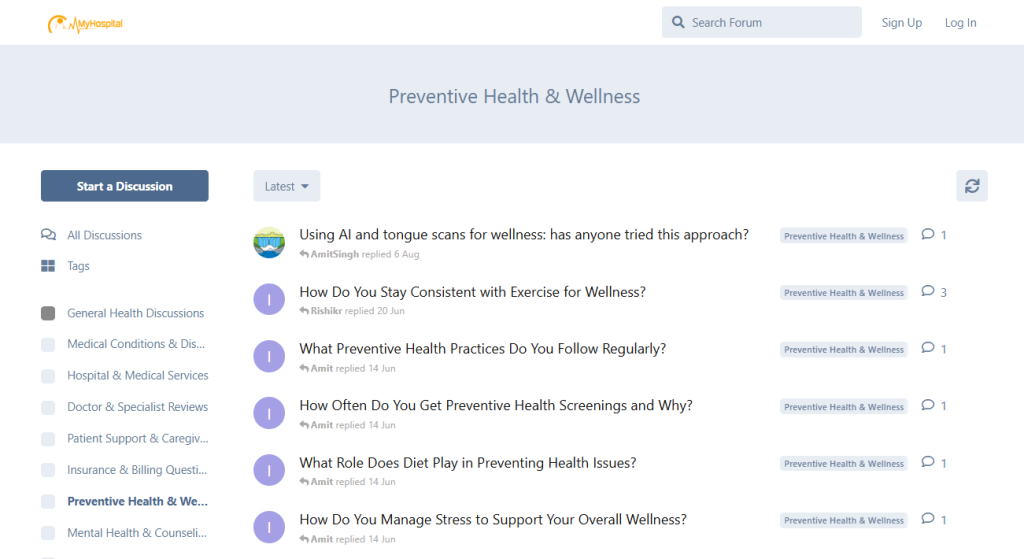1024x559 pixels.
Task: Click the Preventive Health tag on screenings discussion
Action: (x=843, y=407)
